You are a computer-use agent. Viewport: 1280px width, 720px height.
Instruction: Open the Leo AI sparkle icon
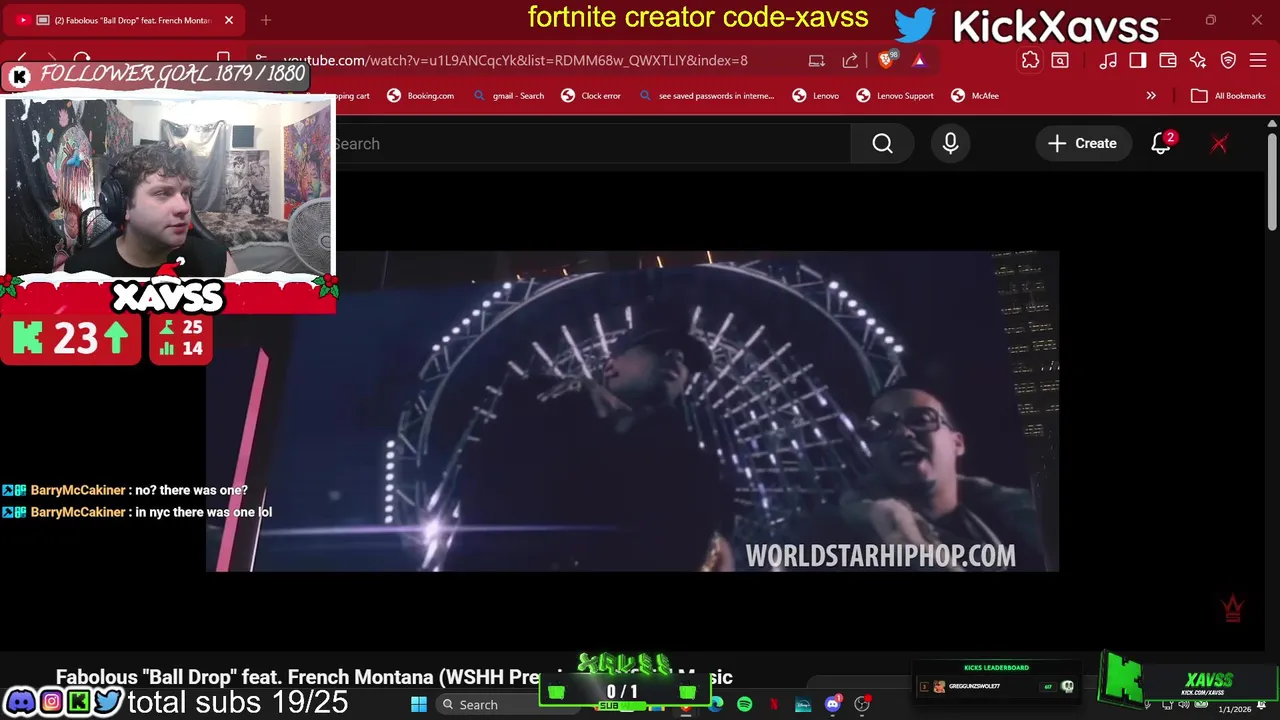(x=1198, y=60)
